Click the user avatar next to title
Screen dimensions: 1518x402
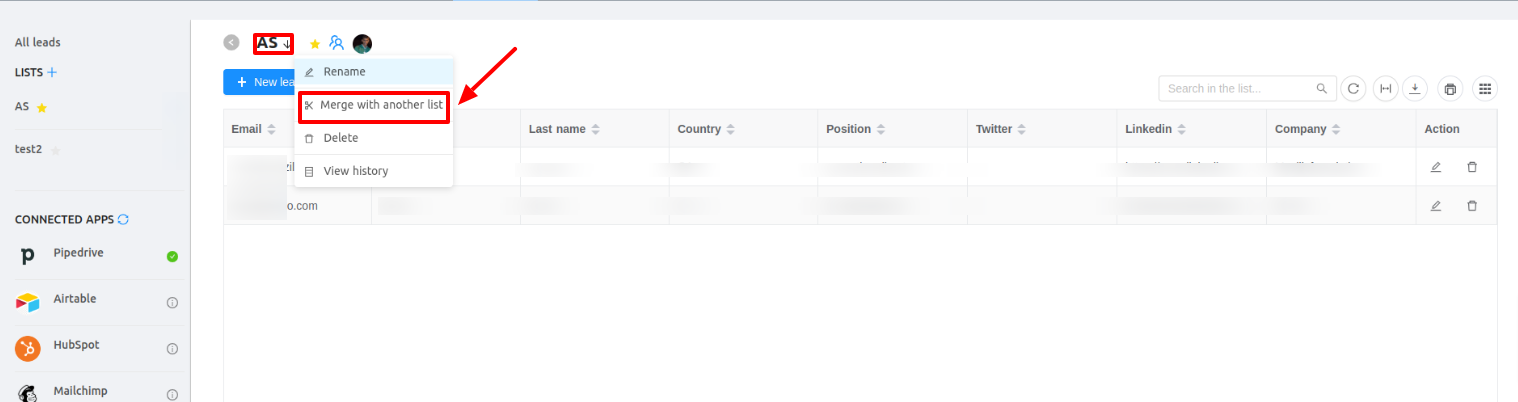(x=362, y=43)
